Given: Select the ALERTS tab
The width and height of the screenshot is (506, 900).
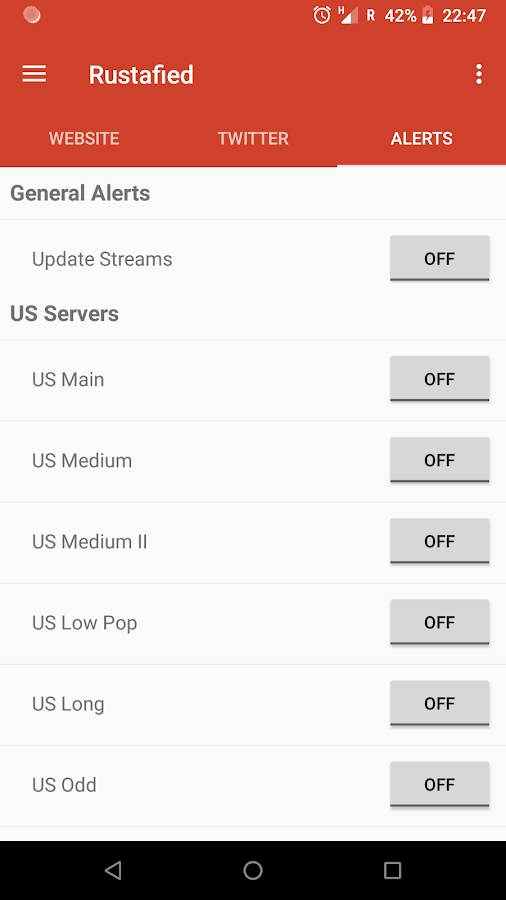Looking at the screenshot, I should tap(422, 138).
